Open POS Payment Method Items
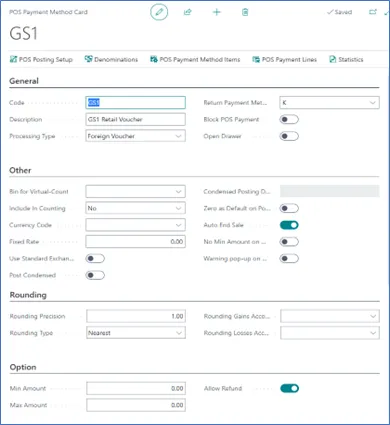 (195, 60)
